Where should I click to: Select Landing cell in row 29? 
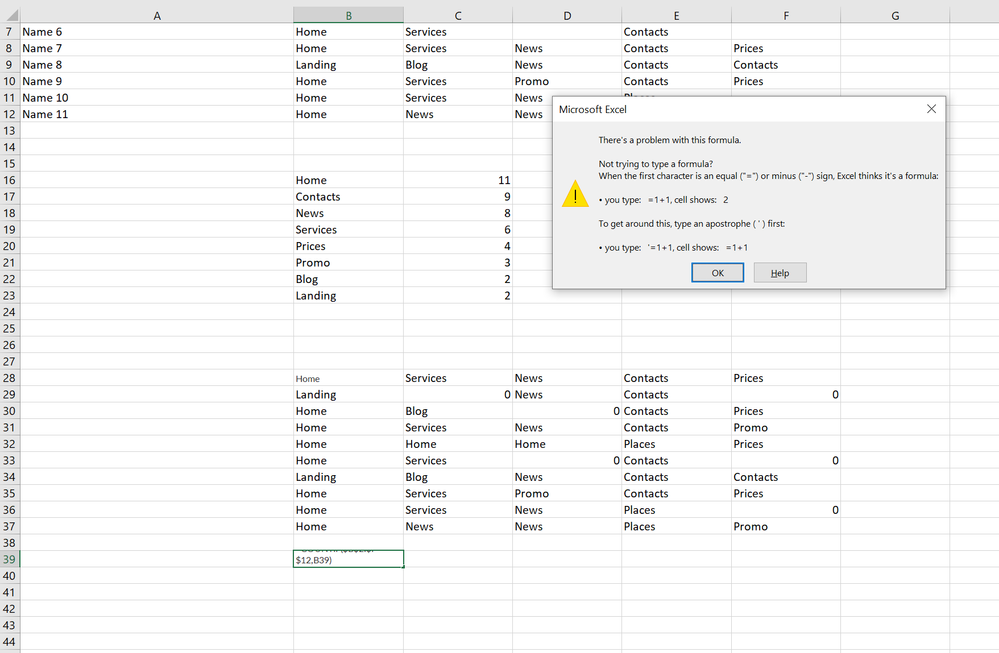point(349,395)
